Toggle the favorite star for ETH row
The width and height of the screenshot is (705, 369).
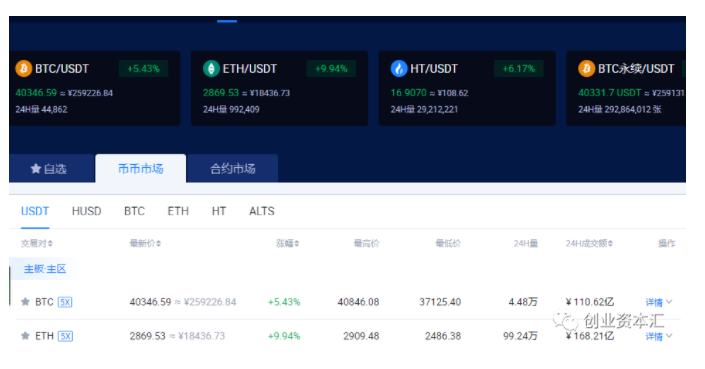point(25,336)
